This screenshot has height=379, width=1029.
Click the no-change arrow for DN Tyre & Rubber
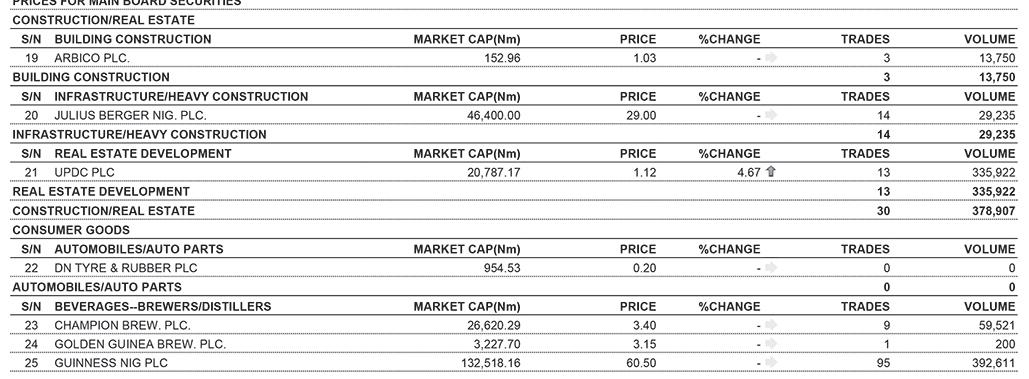(x=771, y=268)
